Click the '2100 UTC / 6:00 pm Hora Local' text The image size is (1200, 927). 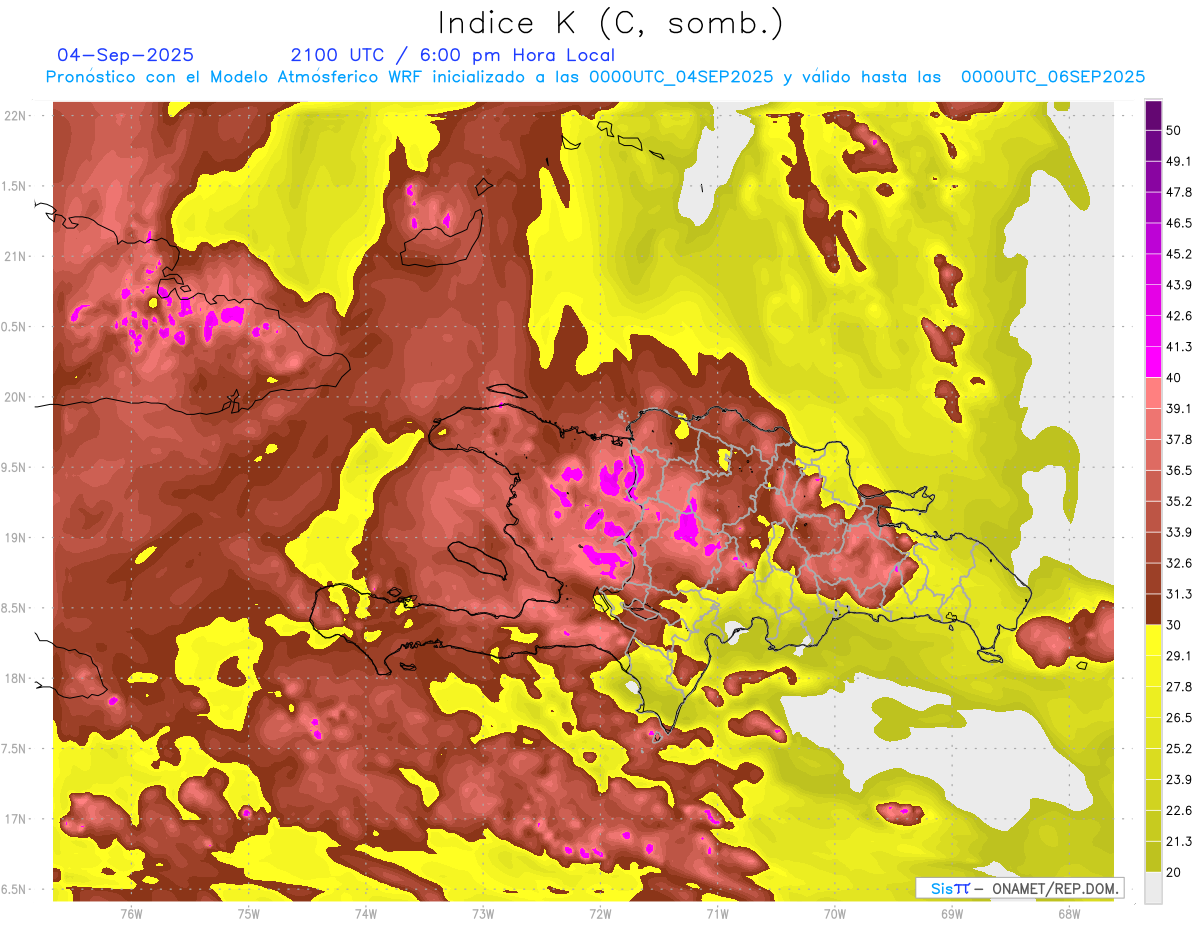(x=453, y=55)
